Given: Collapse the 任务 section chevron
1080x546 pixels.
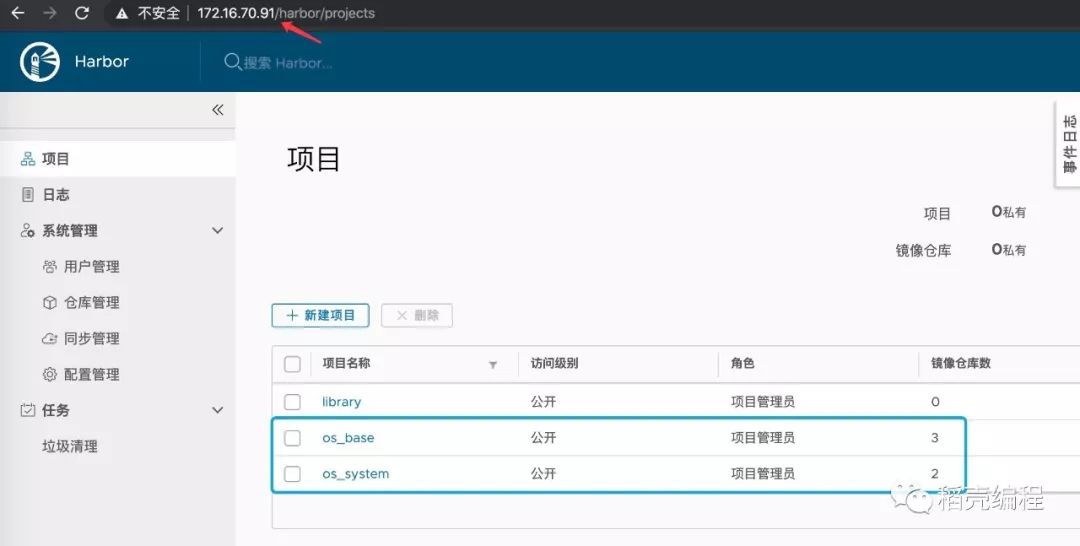Looking at the screenshot, I should pyautogui.click(x=218, y=410).
